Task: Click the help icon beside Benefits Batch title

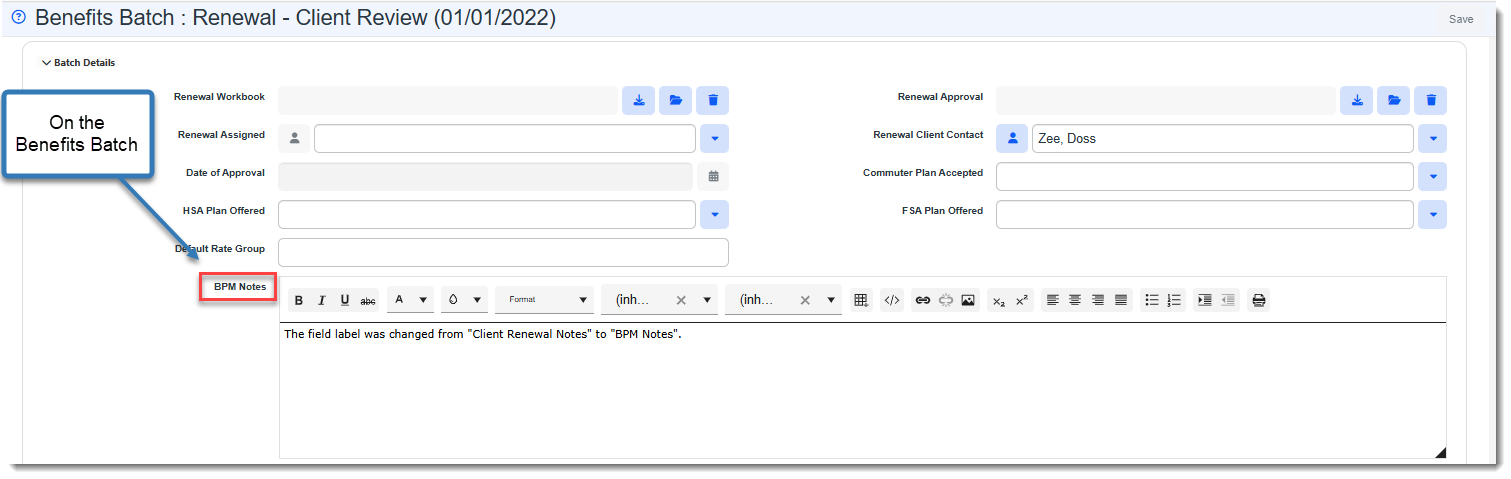Action: coord(18,17)
